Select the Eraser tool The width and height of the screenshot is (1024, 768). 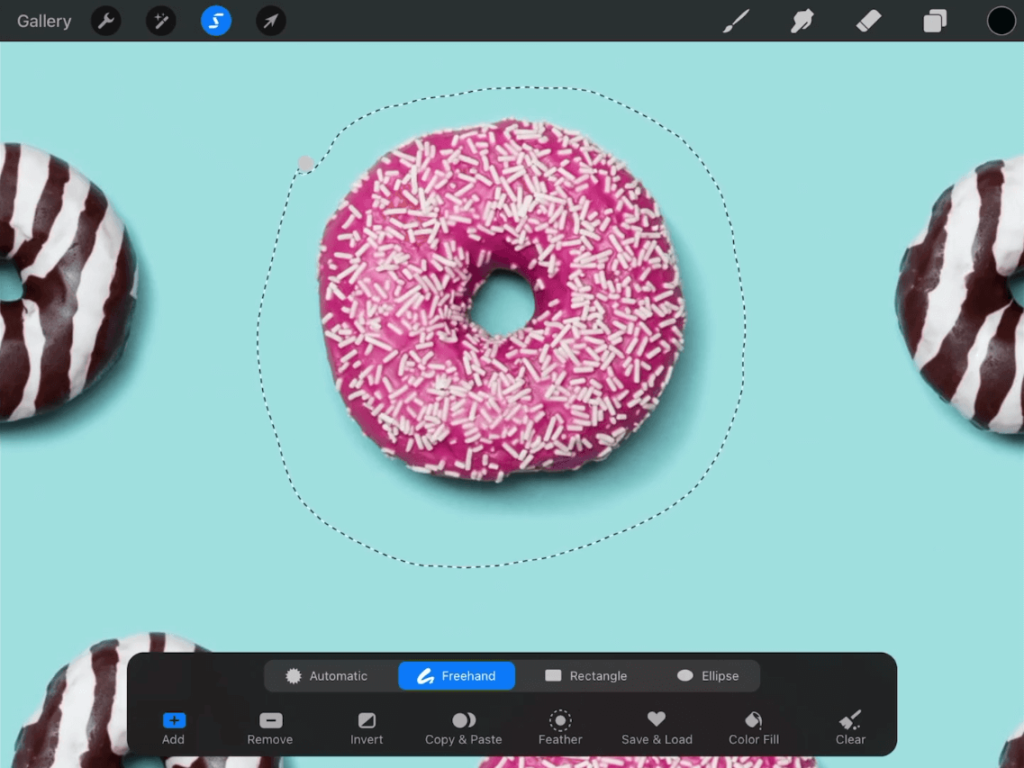click(x=867, y=20)
